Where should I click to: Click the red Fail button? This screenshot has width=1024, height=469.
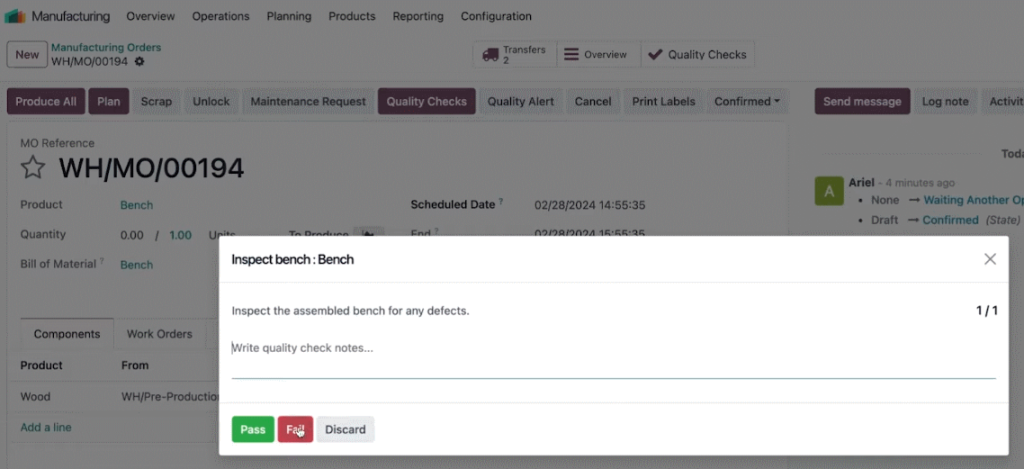(x=295, y=429)
